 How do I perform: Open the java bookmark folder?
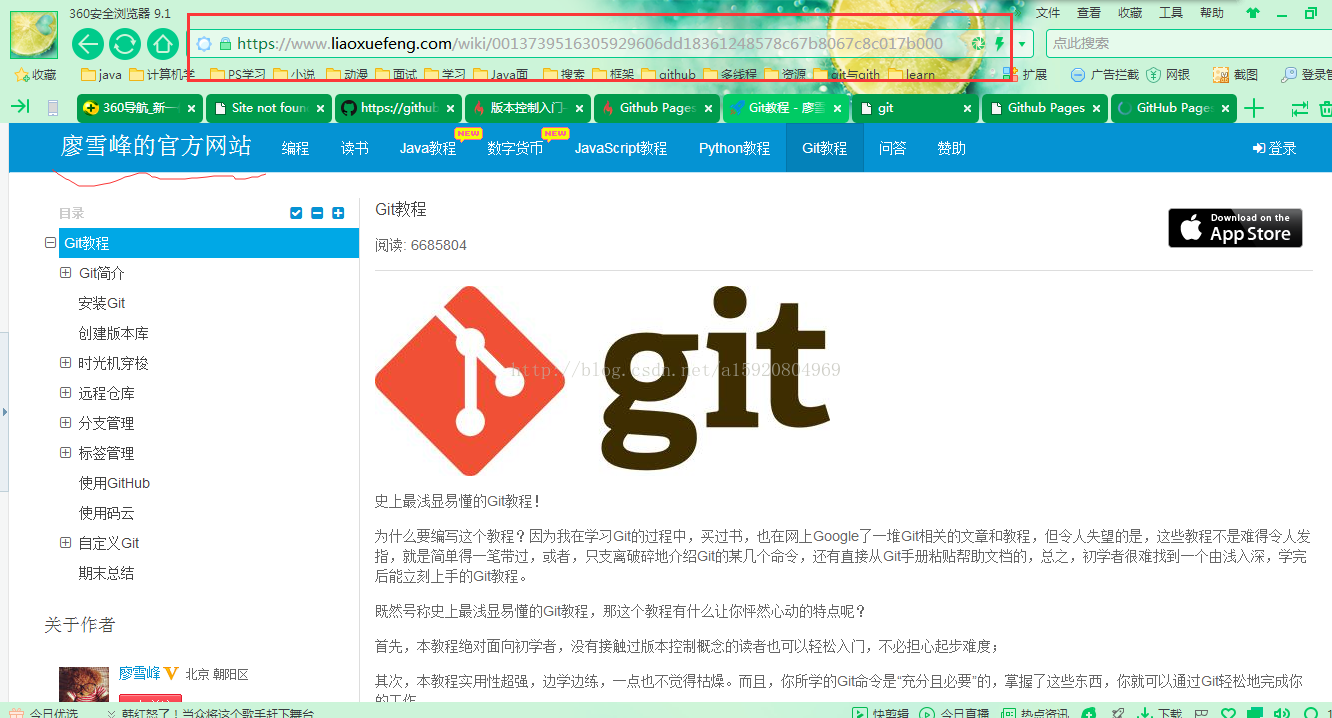[x=101, y=74]
